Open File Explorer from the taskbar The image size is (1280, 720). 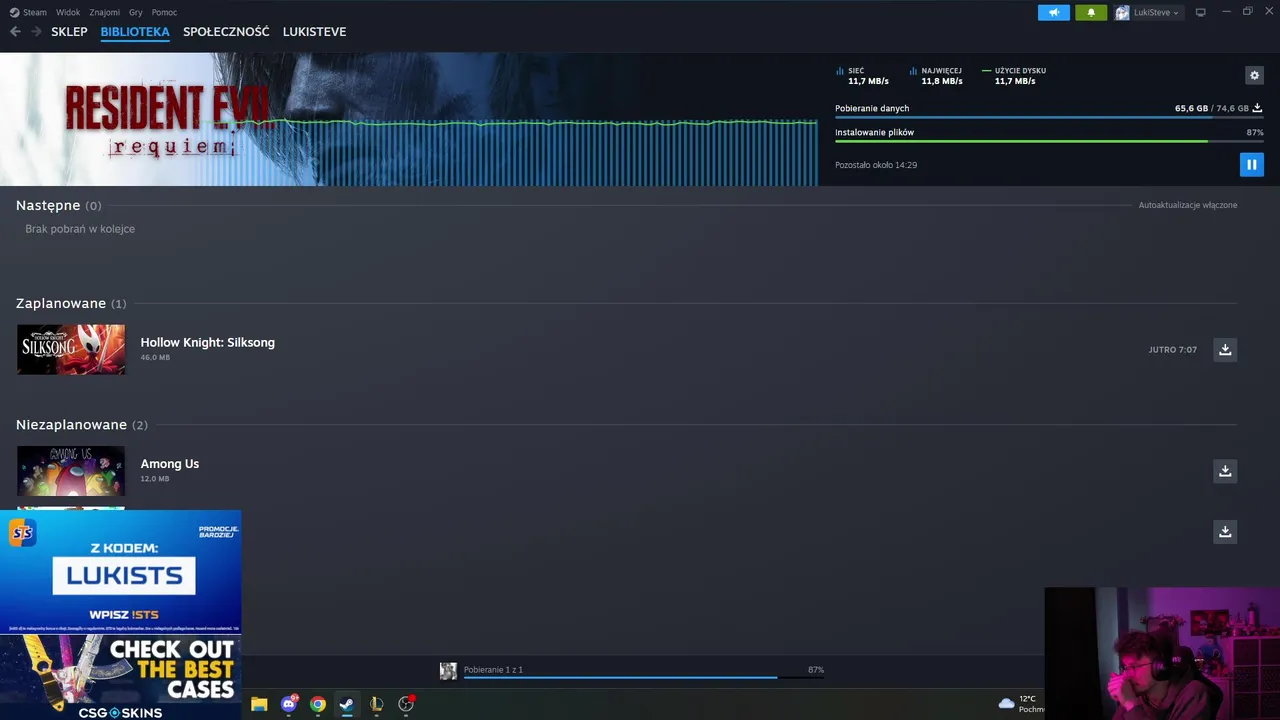(259, 704)
